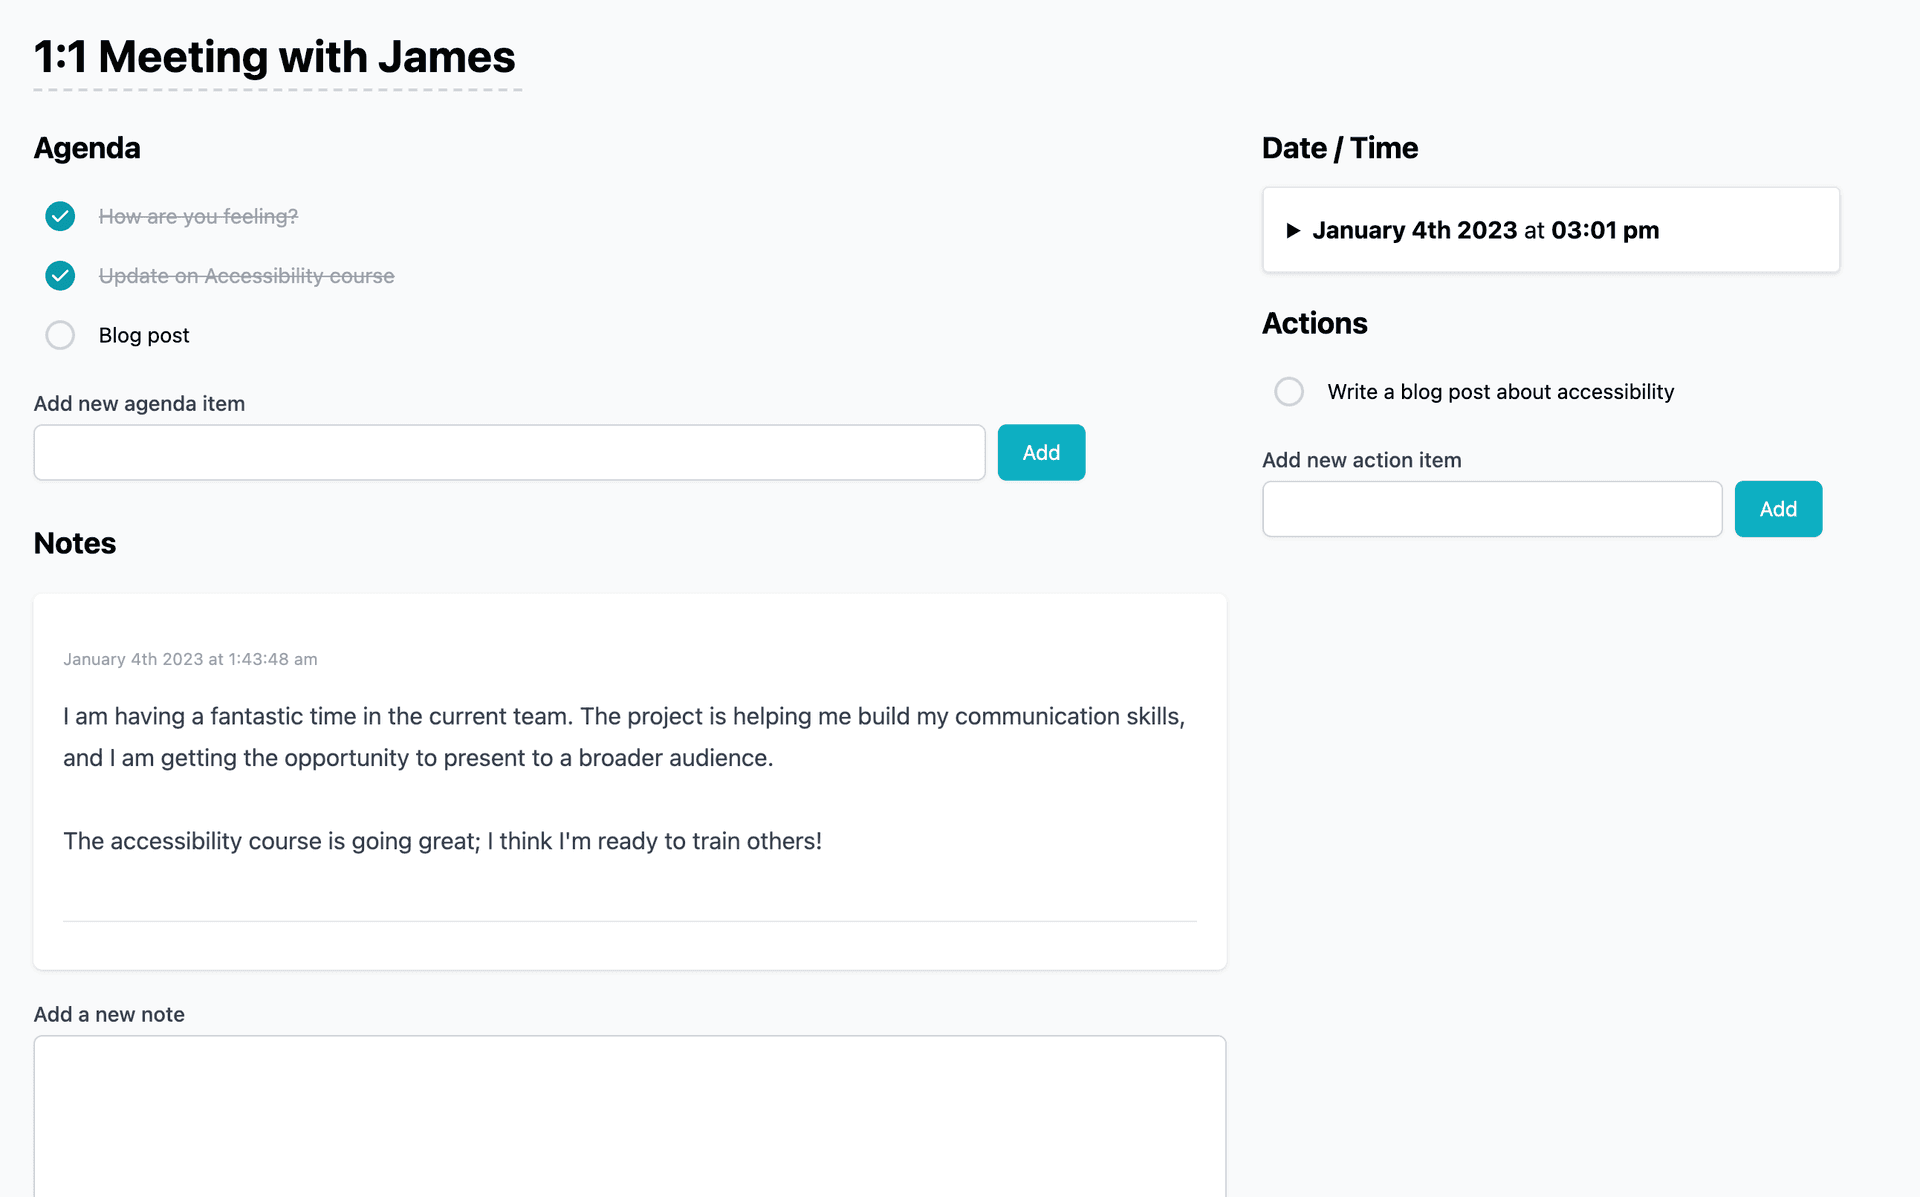The height and width of the screenshot is (1197, 1920).
Task: Click the disclosure triangle next to January 4th 2023
Action: click(1293, 230)
